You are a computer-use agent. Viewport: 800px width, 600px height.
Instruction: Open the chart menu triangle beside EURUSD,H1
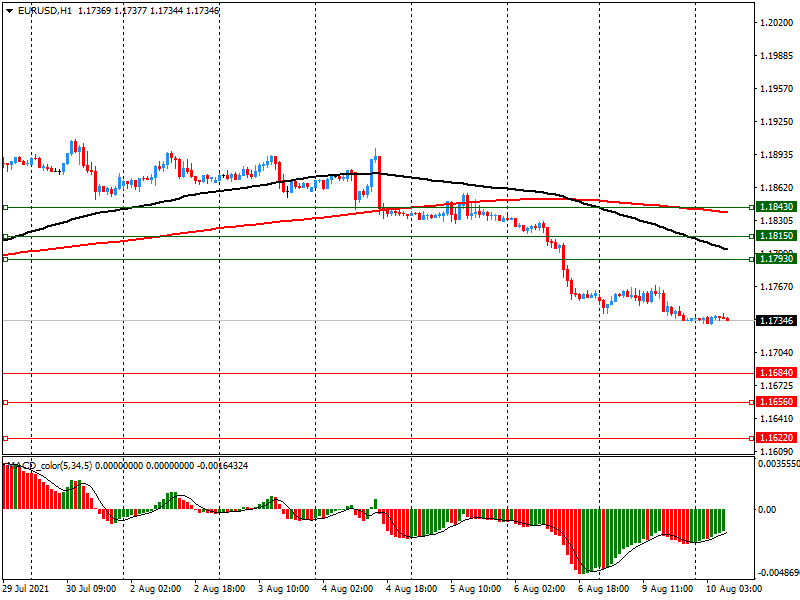[9, 11]
